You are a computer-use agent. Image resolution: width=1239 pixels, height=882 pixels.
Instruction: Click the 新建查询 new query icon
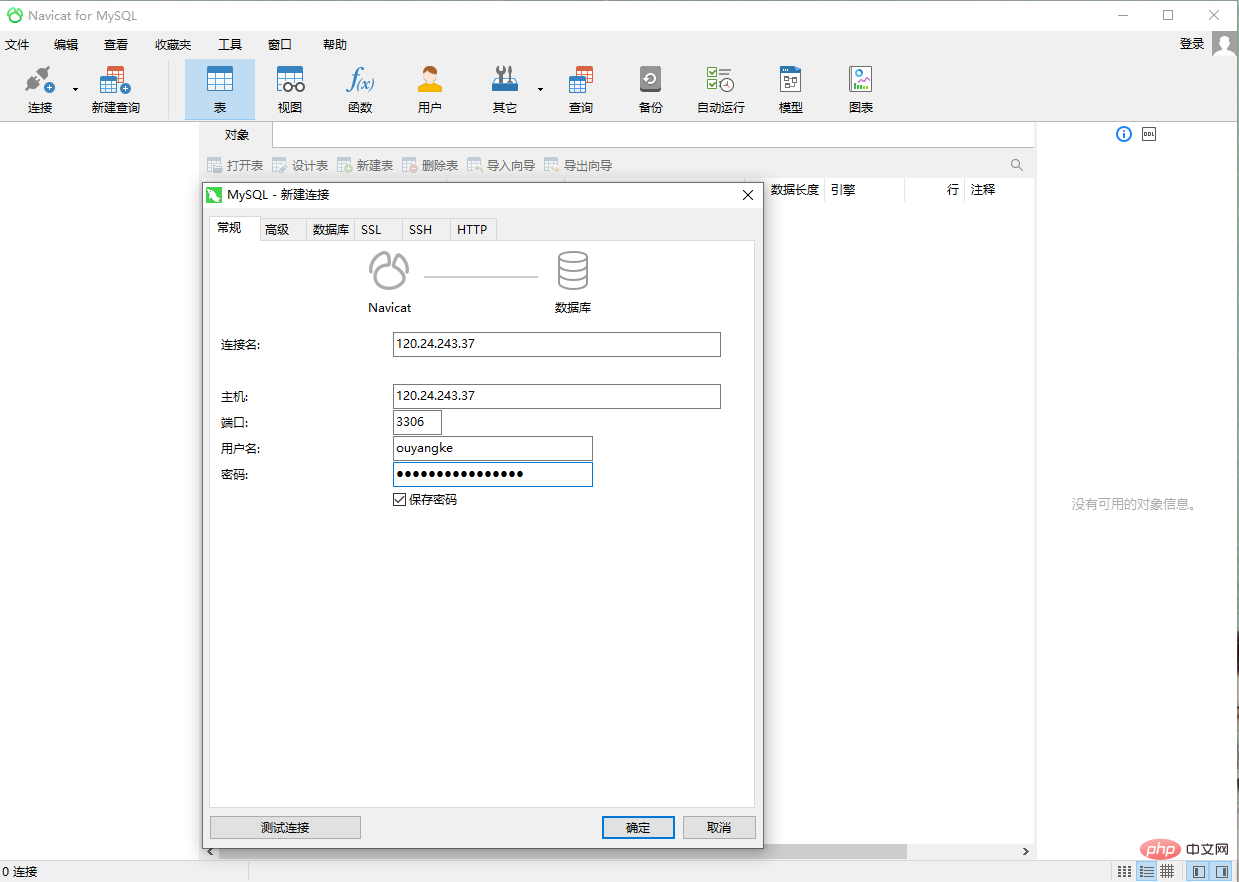click(x=115, y=89)
